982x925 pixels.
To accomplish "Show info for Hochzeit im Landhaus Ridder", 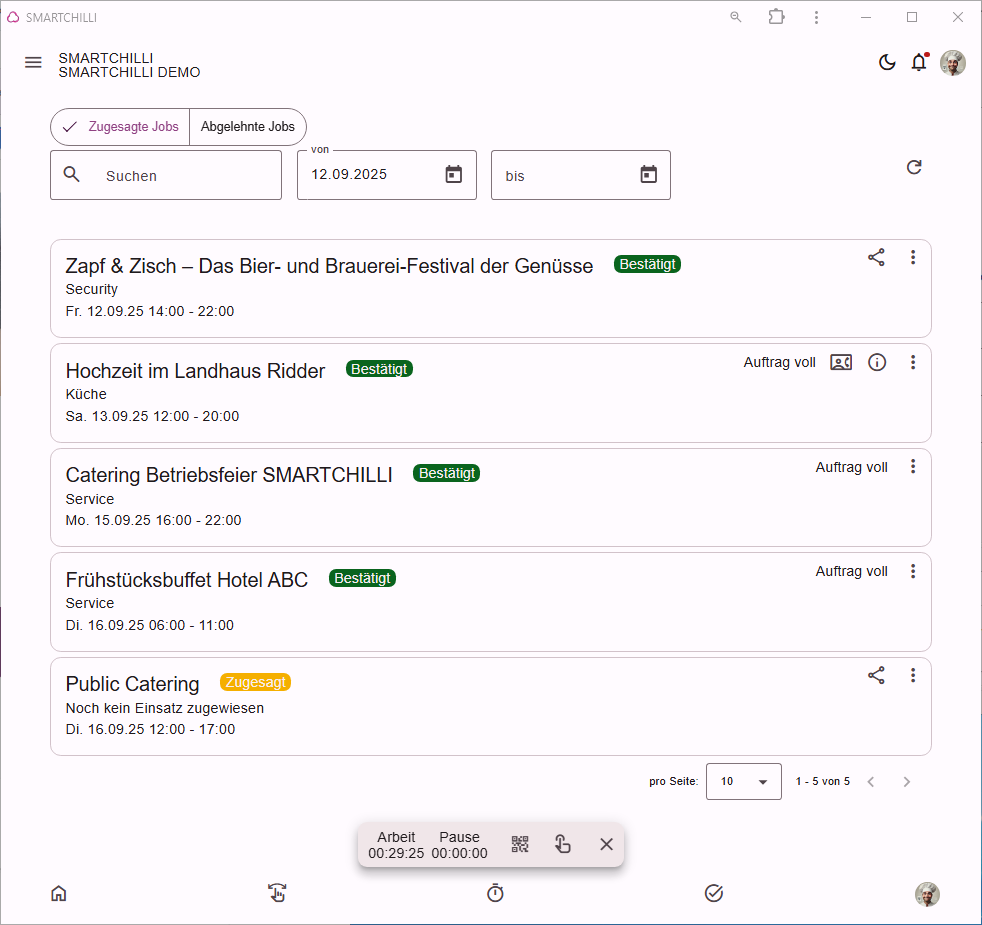I will pos(877,362).
